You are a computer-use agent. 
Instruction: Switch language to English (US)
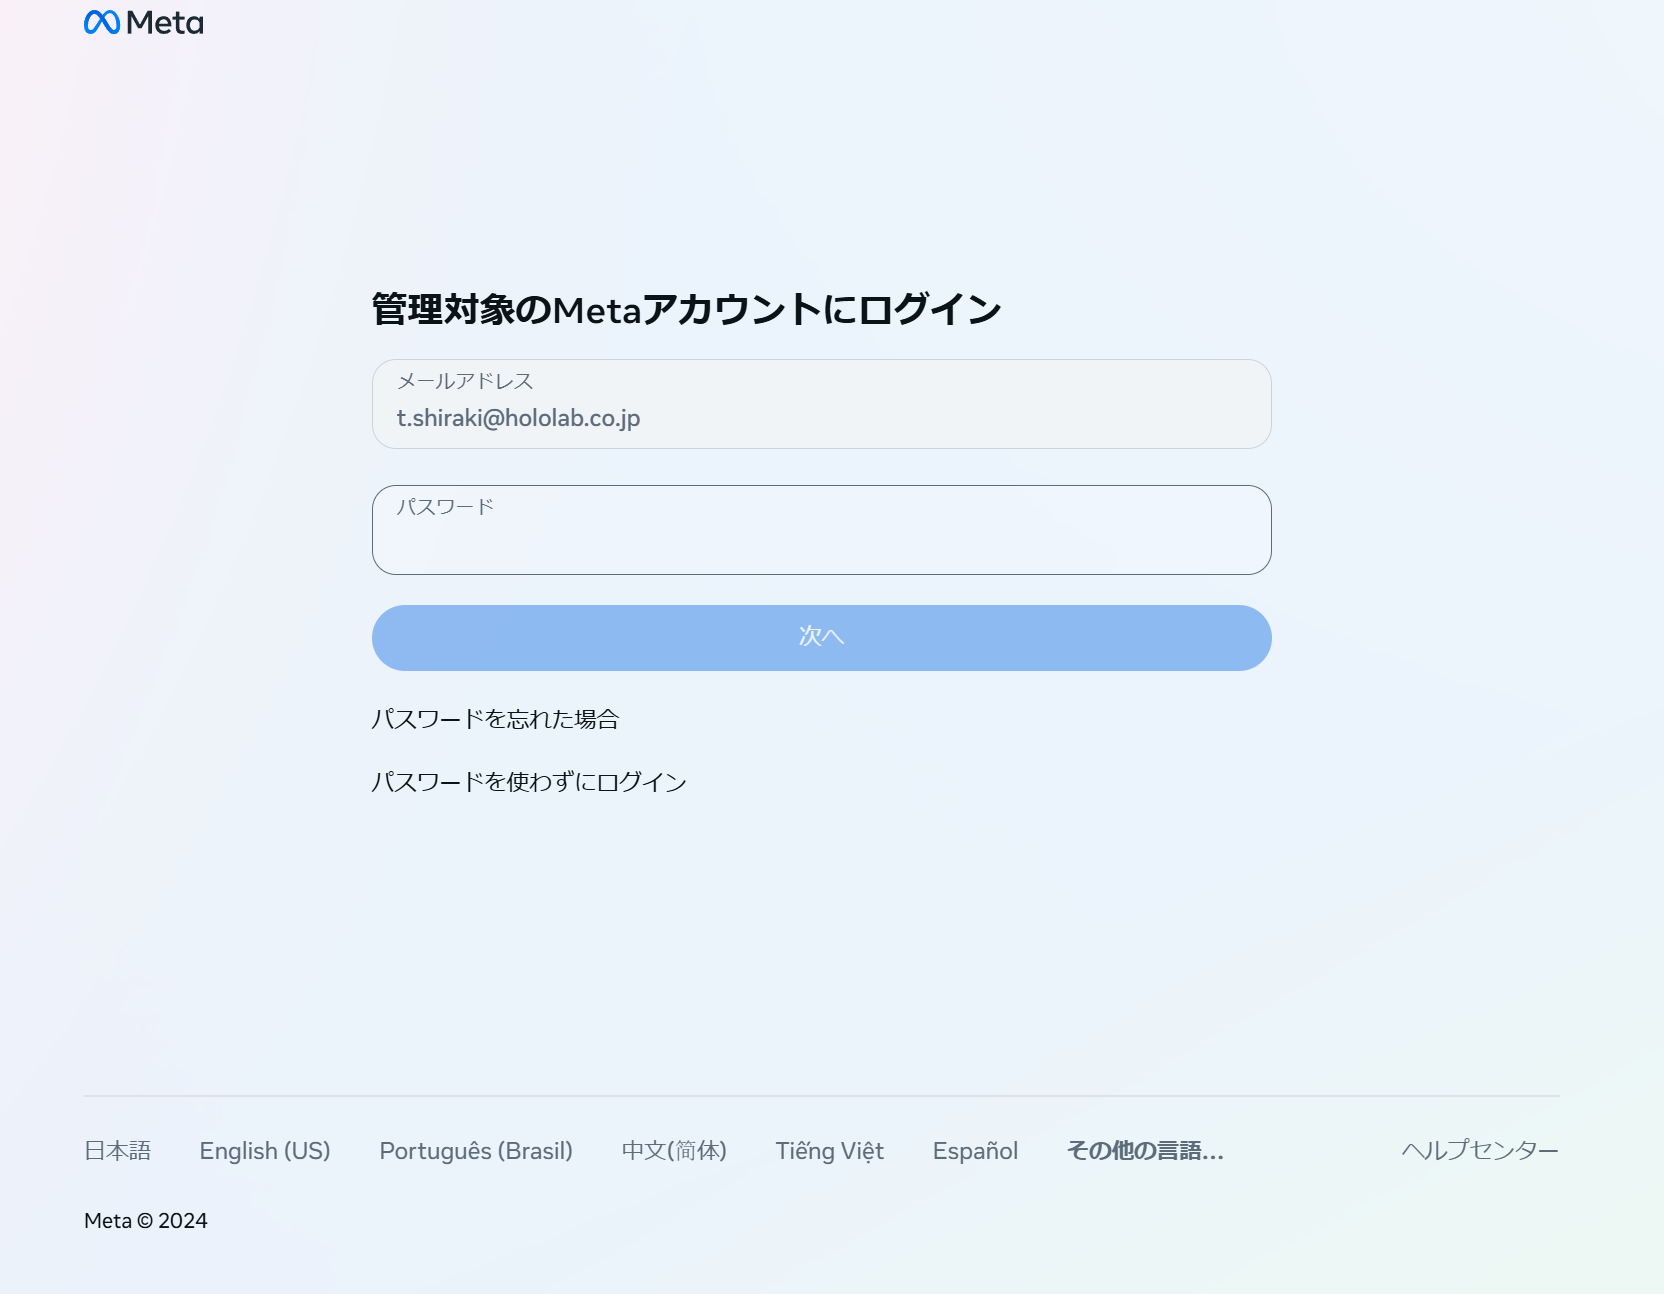tap(265, 1151)
